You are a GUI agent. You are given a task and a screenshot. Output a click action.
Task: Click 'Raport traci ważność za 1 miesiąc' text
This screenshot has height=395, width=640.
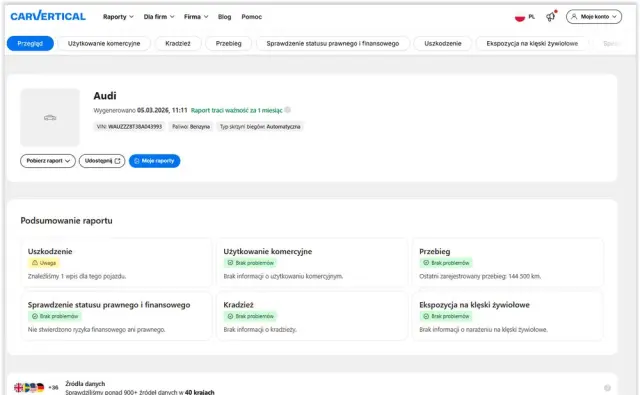pos(237,110)
